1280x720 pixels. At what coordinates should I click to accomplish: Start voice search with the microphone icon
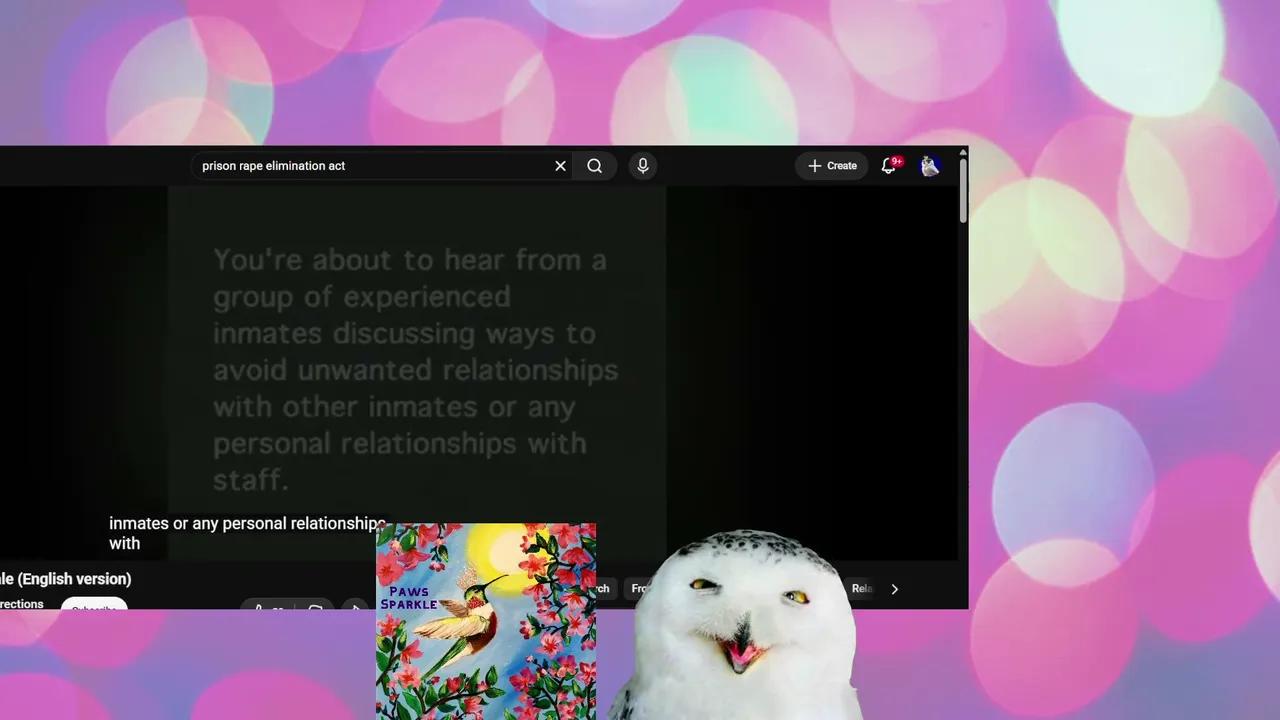pyautogui.click(x=643, y=166)
